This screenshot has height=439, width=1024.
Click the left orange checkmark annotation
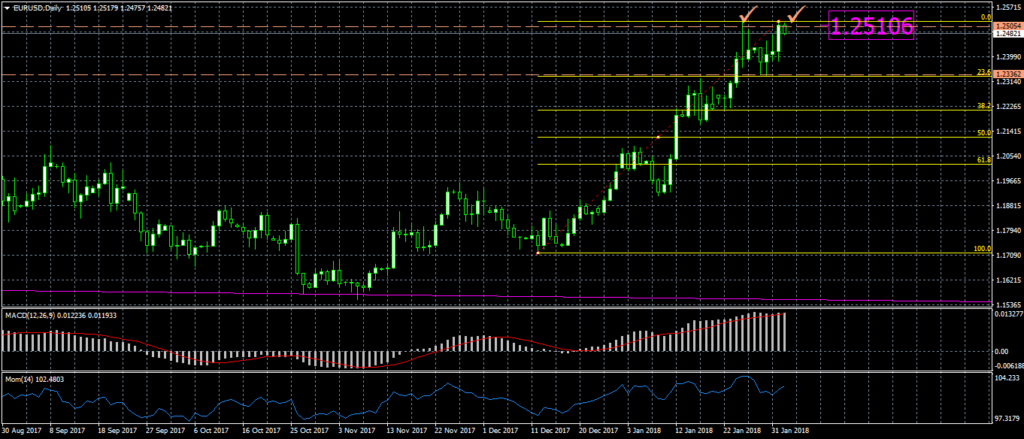[746, 14]
